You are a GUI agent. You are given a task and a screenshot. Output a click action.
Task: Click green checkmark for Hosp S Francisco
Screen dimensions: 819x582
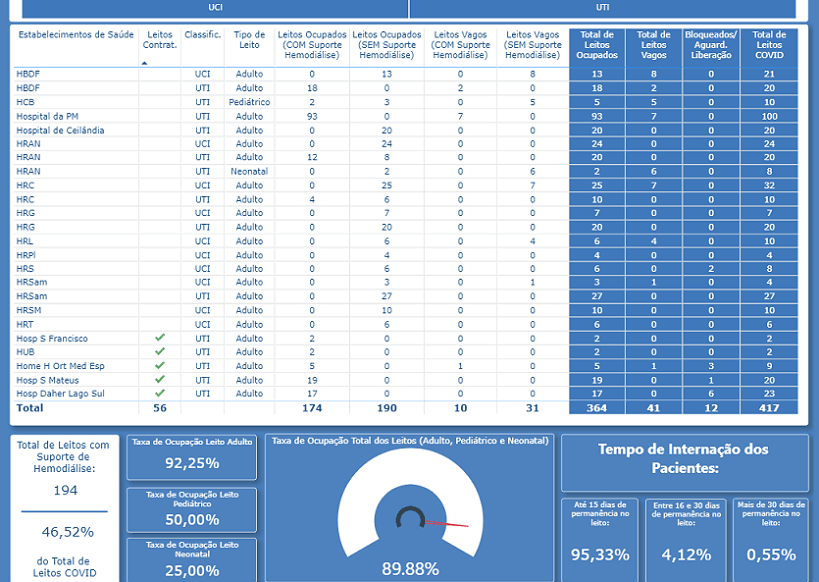(x=159, y=338)
